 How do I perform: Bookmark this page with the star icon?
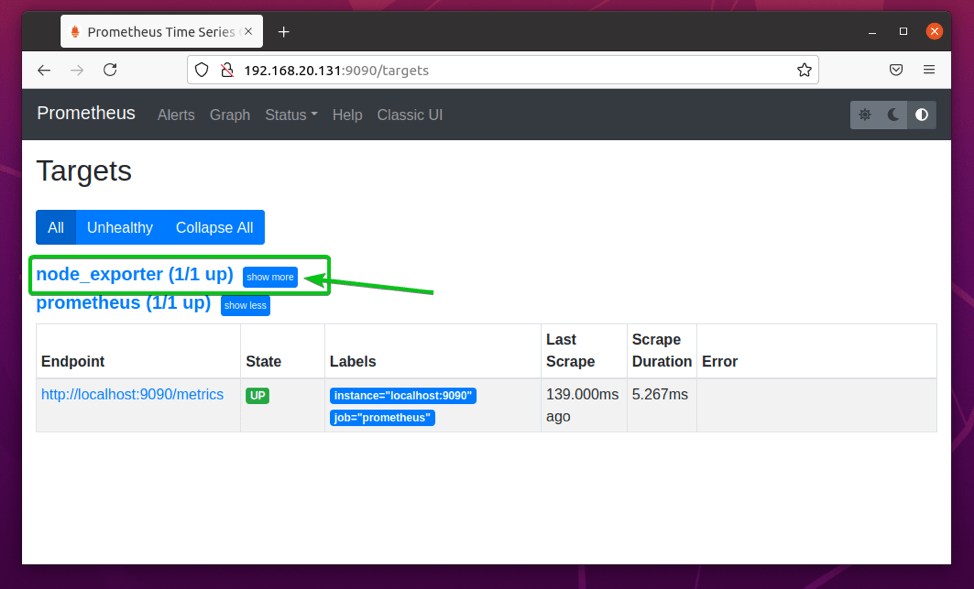tap(804, 70)
